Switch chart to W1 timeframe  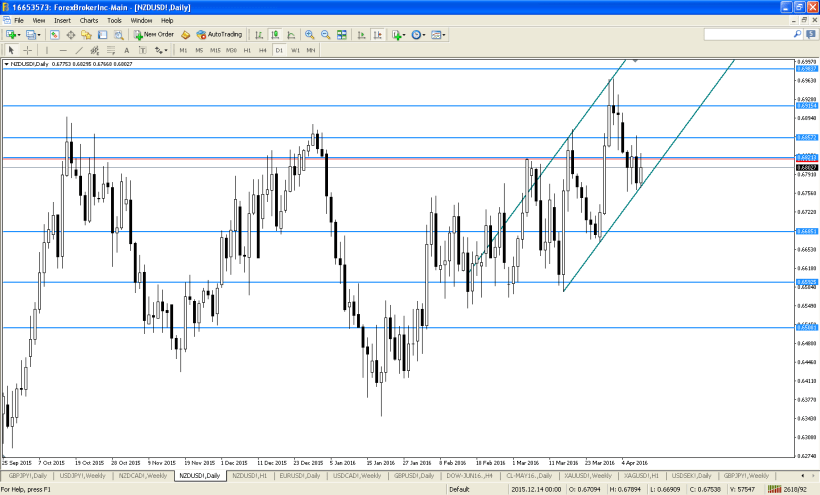295,50
